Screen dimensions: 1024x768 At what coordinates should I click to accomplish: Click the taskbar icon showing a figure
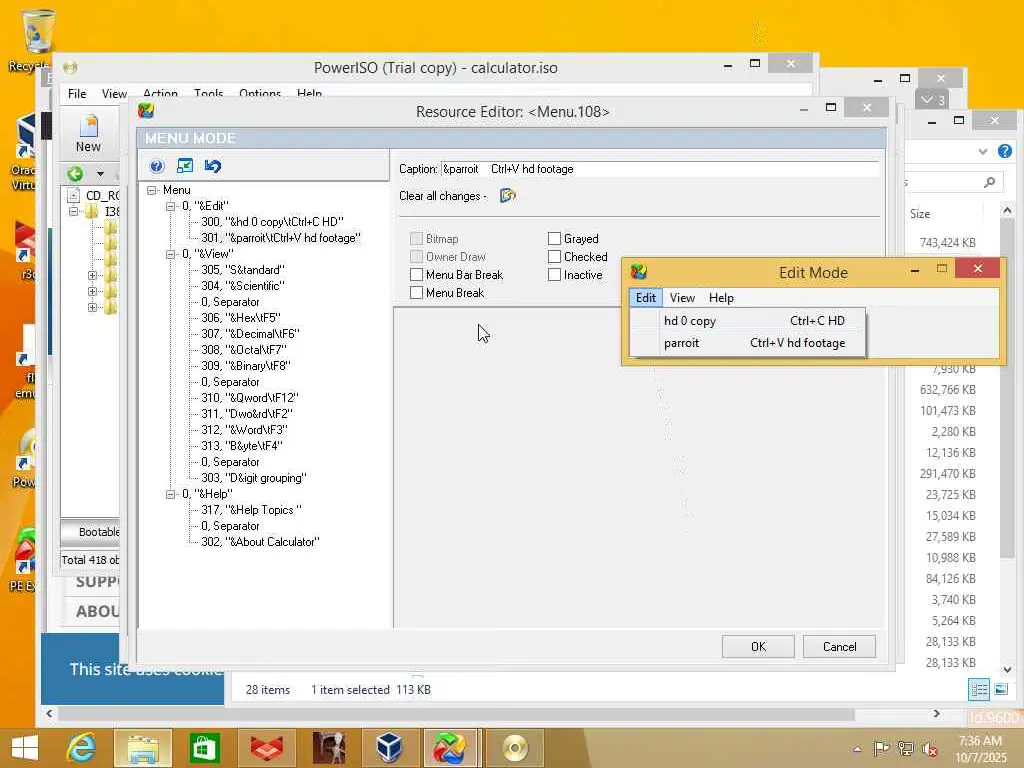click(x=328, y=748)
